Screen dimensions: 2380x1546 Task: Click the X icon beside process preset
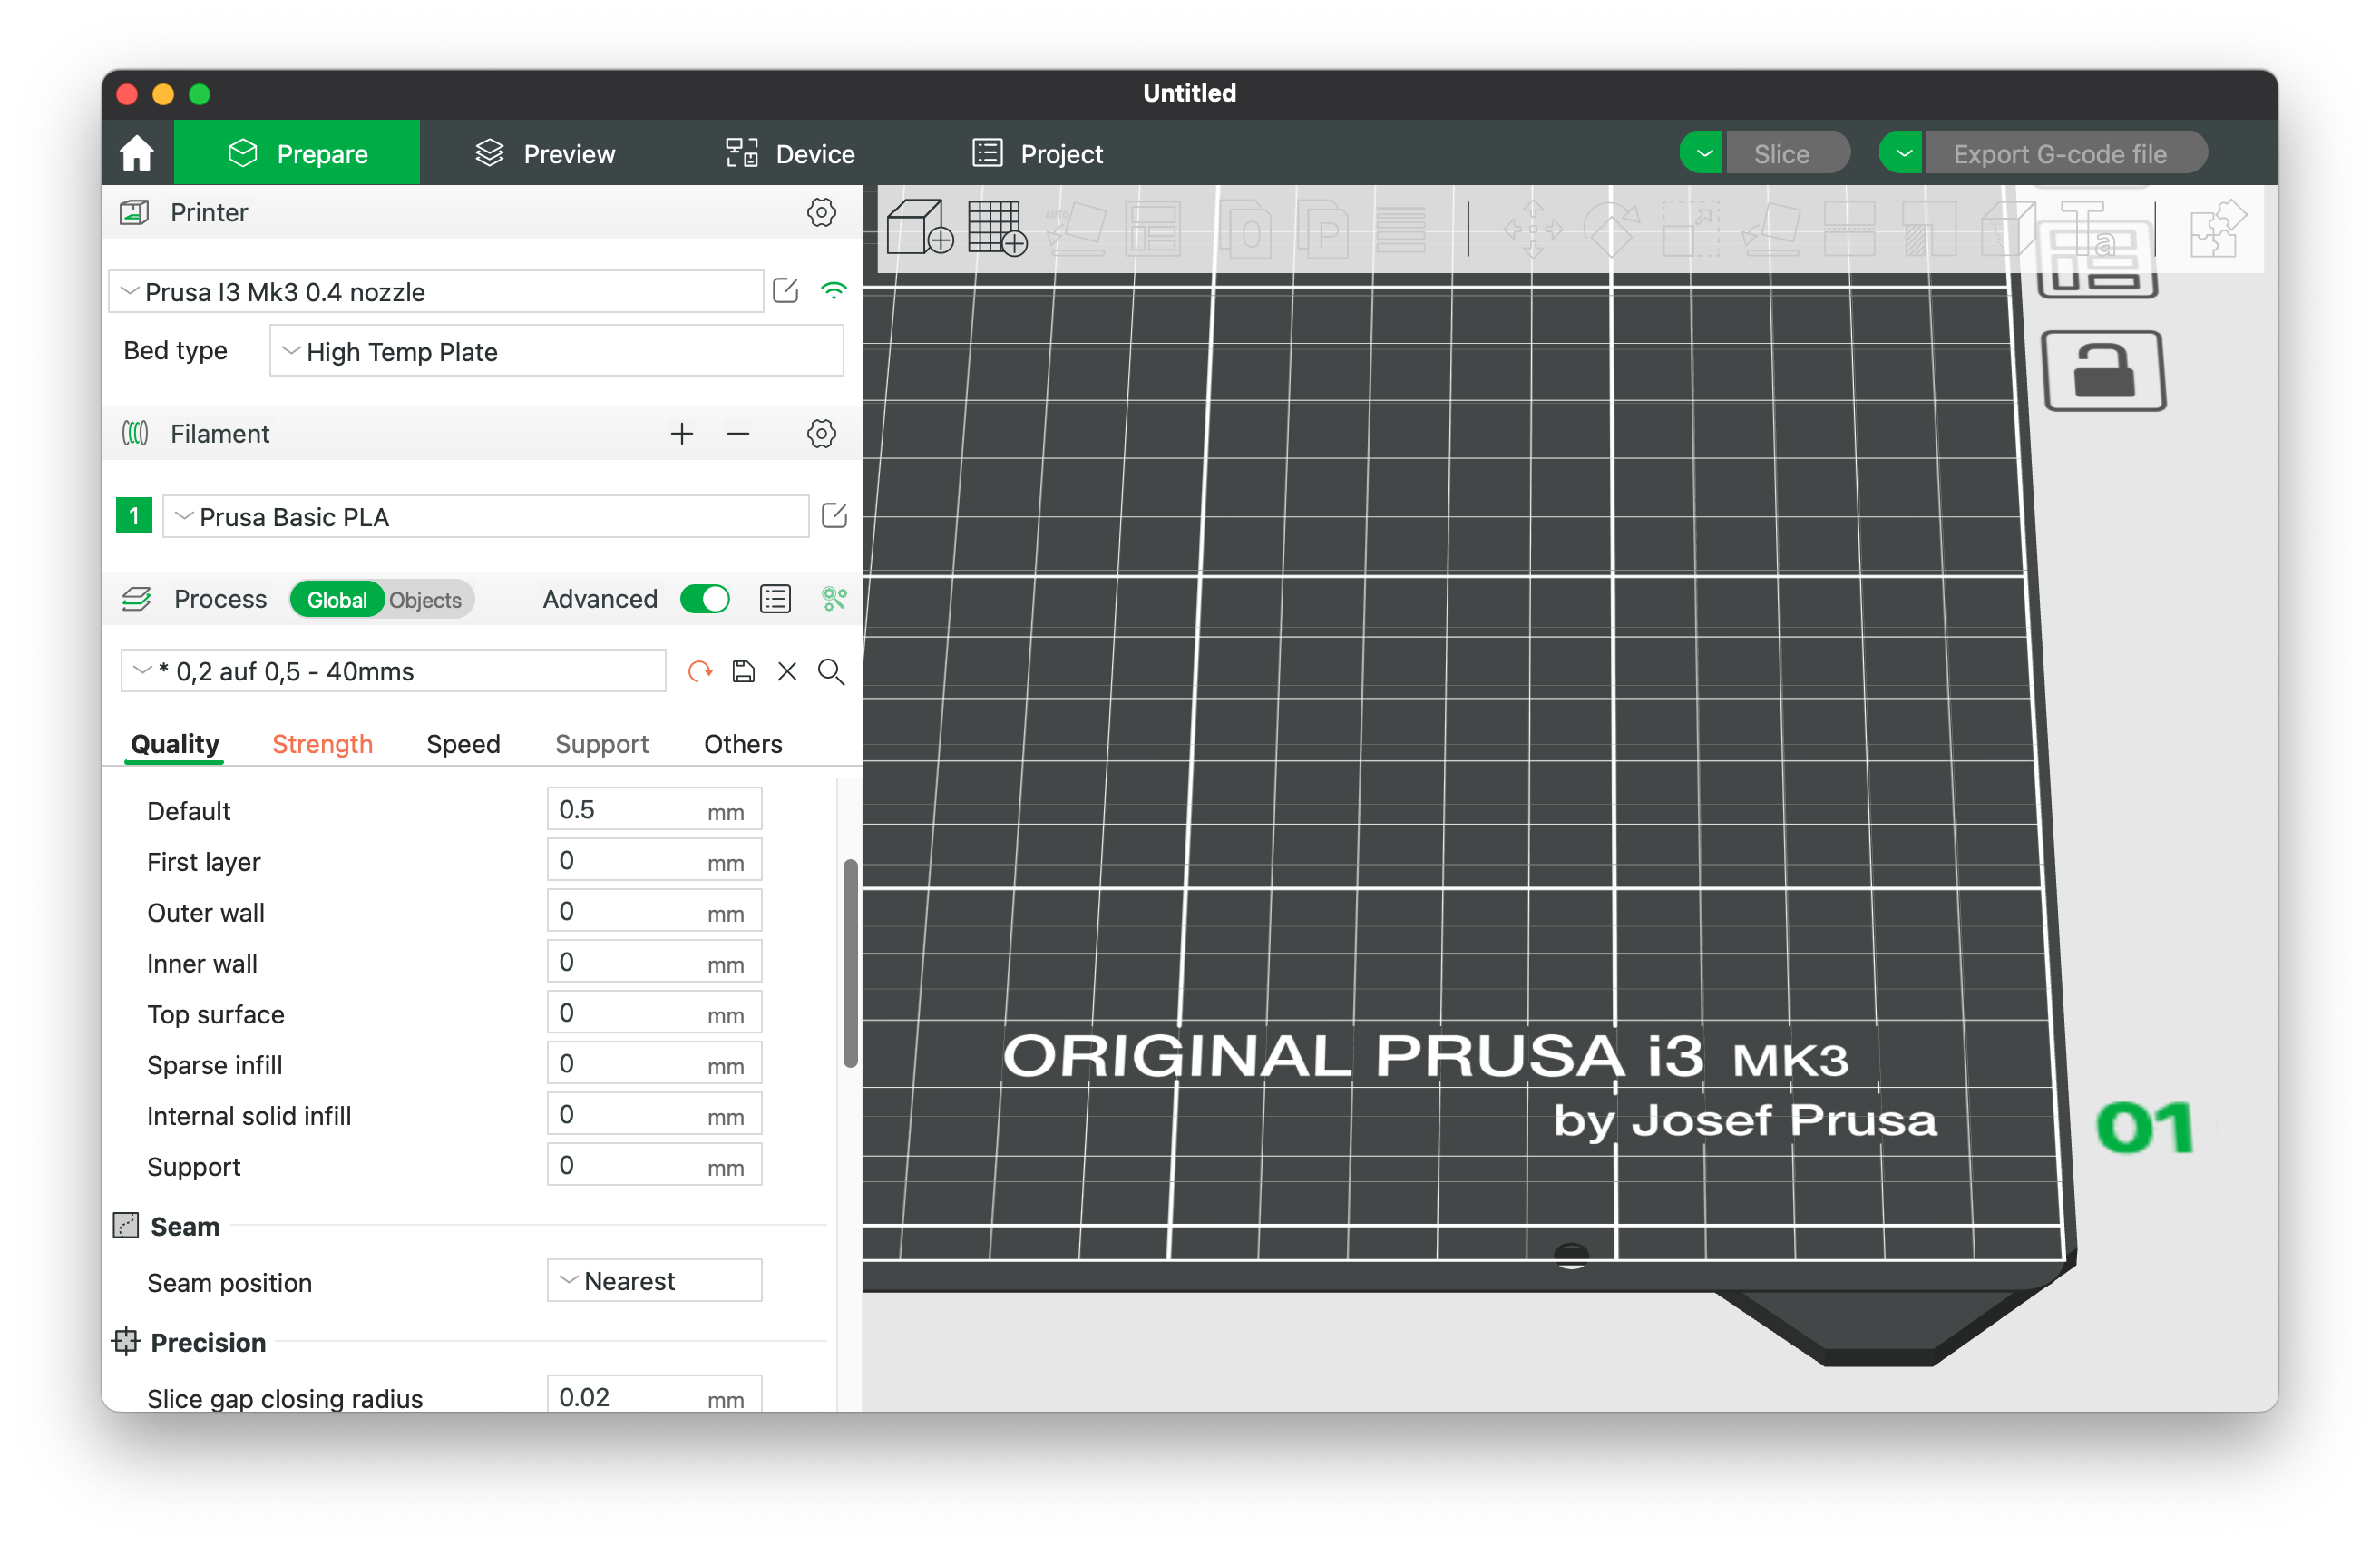click(788, 671)
